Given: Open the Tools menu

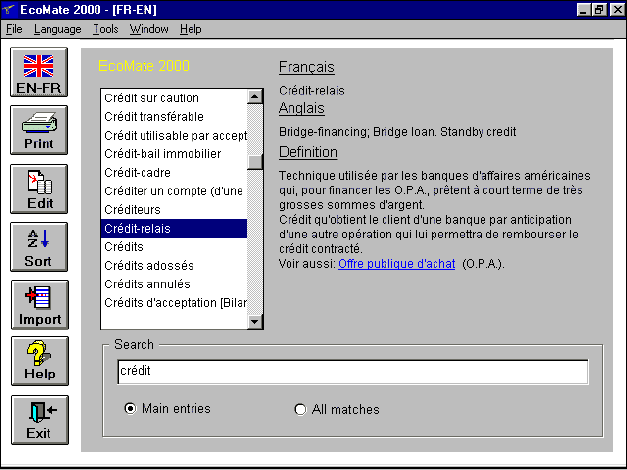Looking at the screenshot, I should [105, 30].
